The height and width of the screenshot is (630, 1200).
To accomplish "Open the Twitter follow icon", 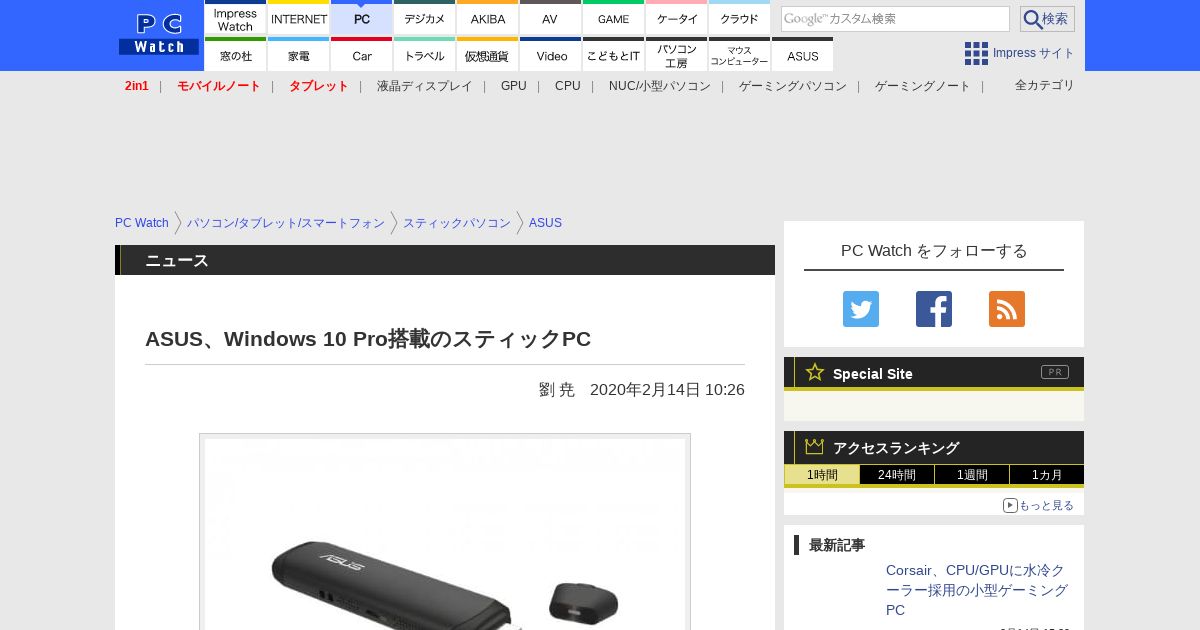I will 861,309.
